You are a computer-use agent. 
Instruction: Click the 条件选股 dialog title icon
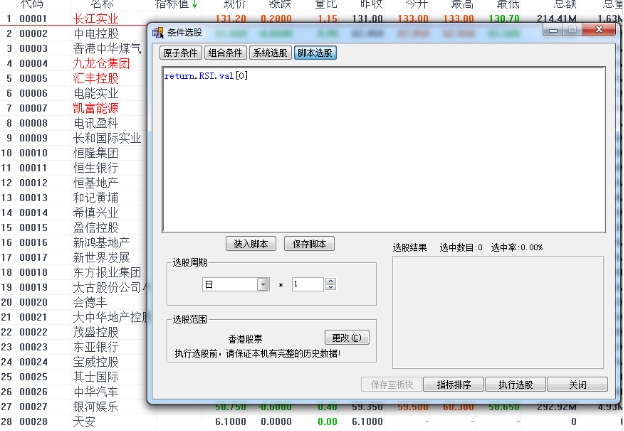pos(159,31)
